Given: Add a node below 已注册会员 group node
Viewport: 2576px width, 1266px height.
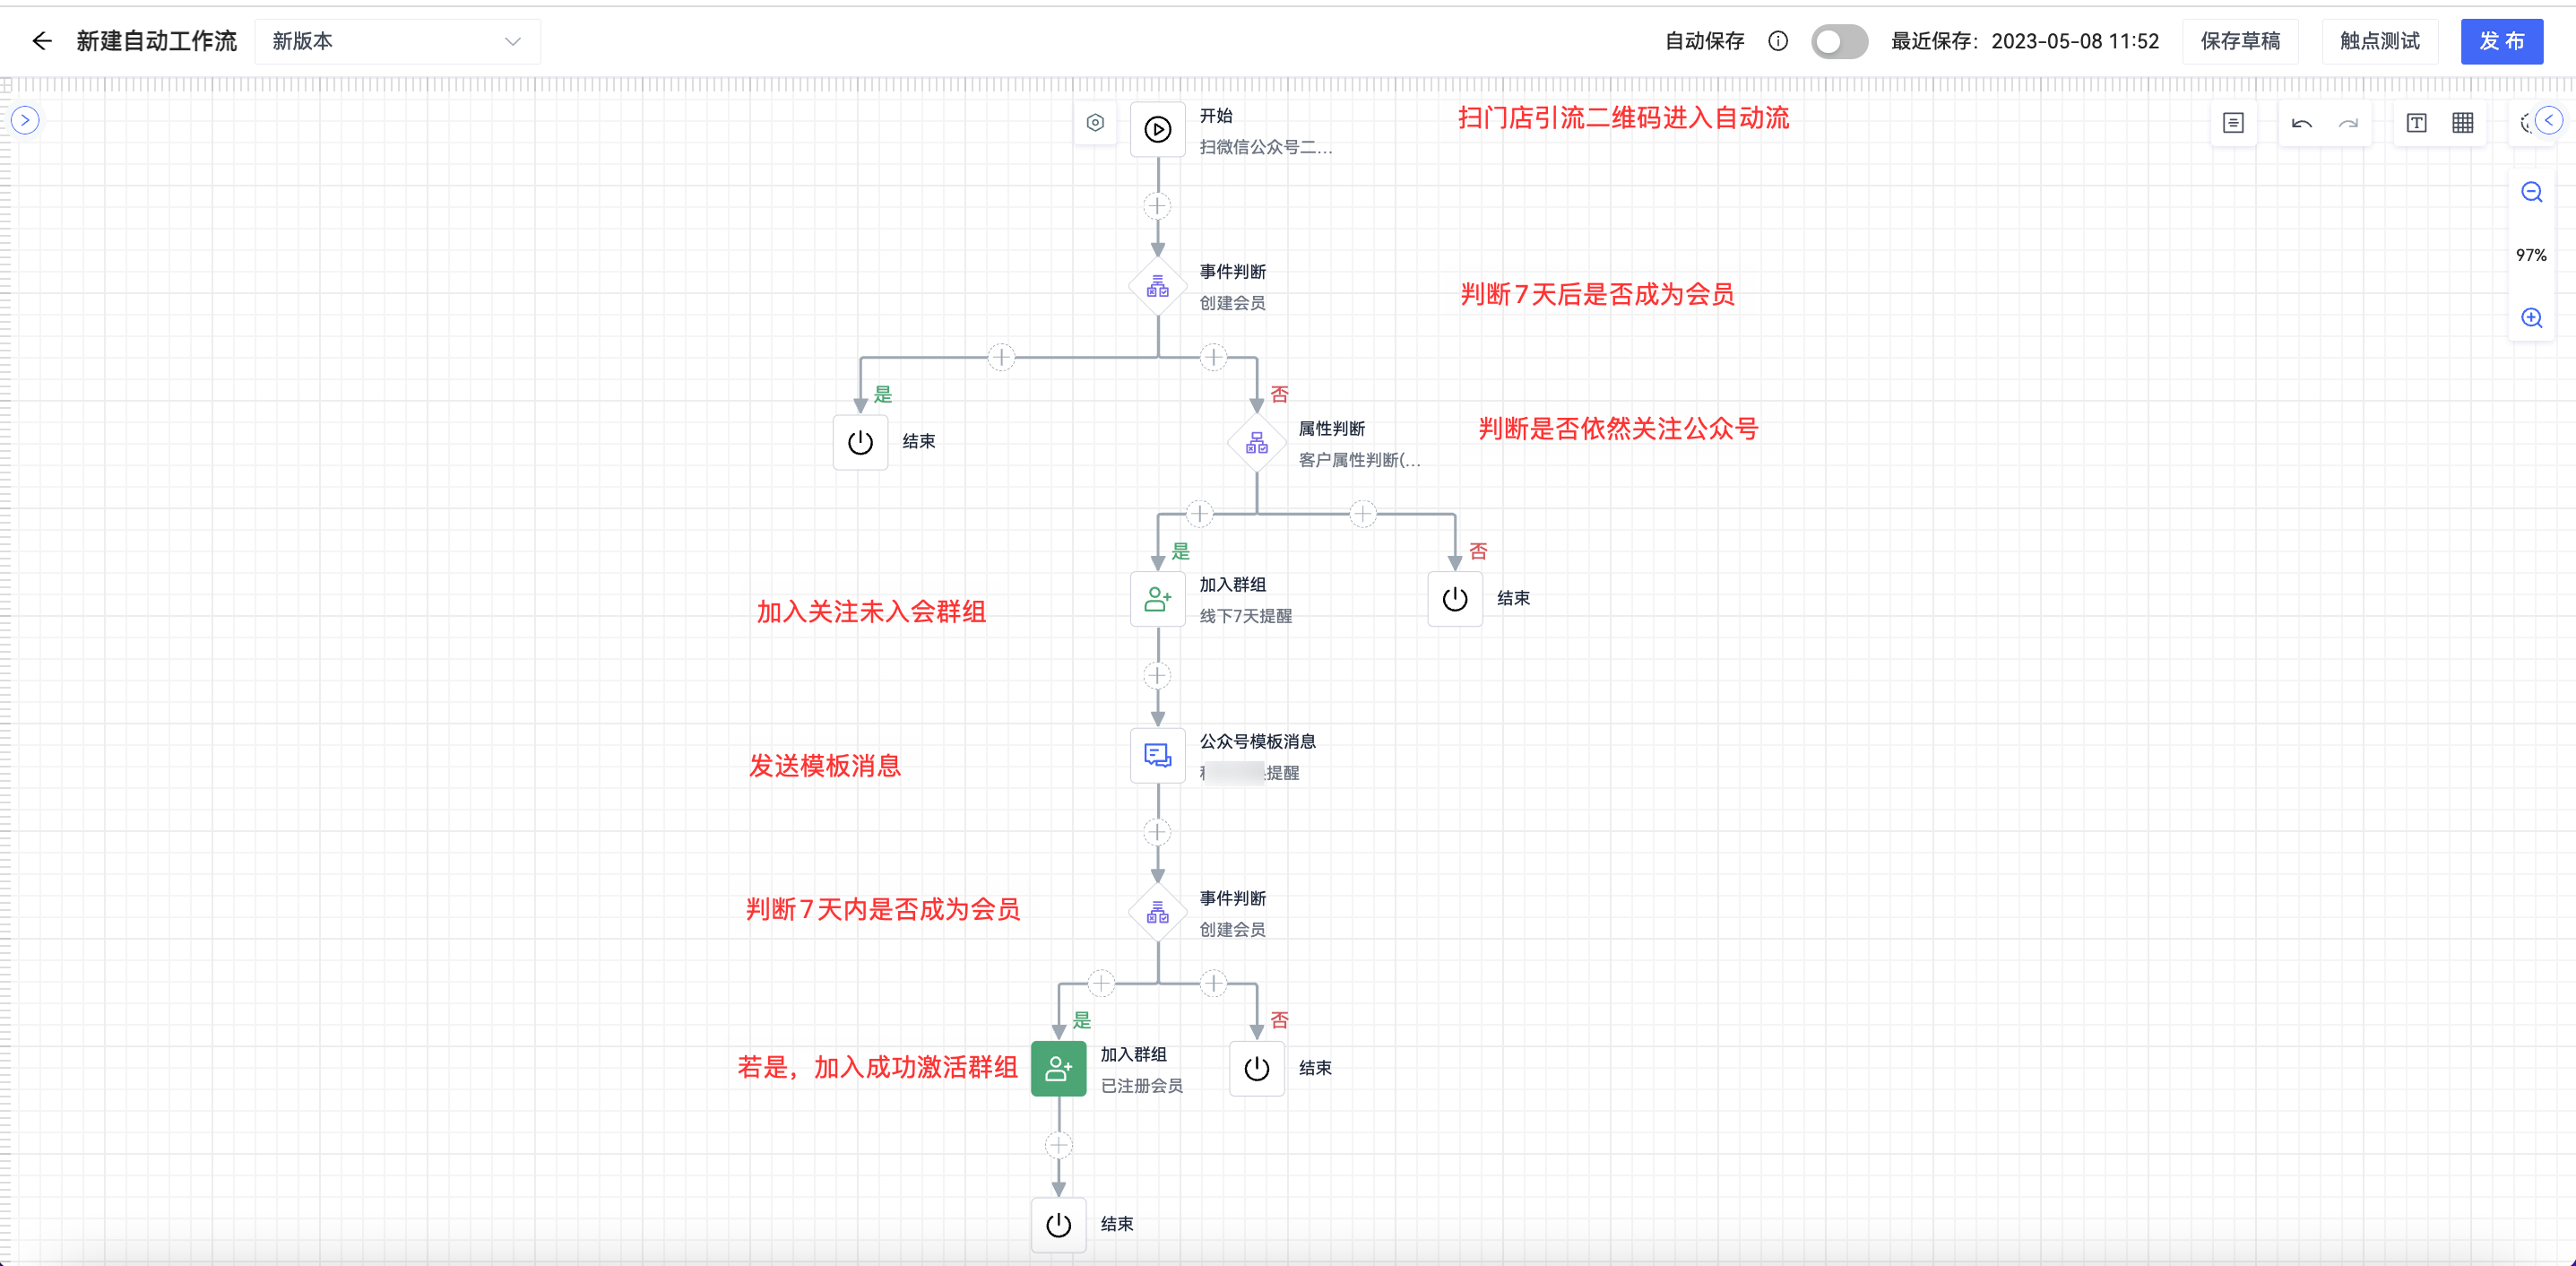Looking at the screenshot, I should coord(1058,1145).
